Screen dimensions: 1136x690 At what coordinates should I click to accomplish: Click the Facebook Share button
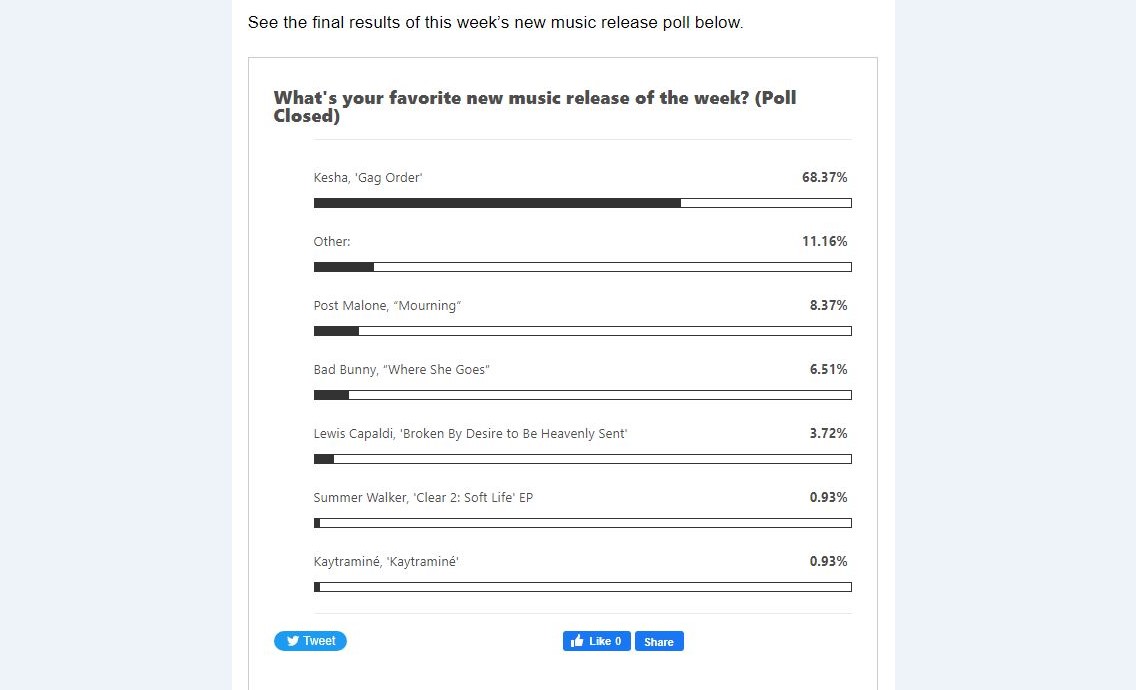coord(659,641)
